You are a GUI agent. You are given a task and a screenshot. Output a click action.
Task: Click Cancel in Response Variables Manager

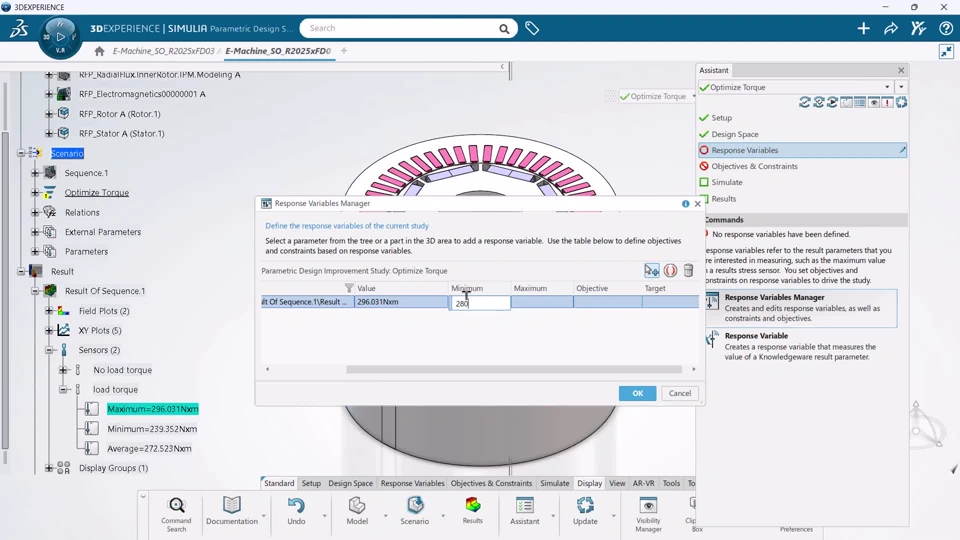coord(680,393)
